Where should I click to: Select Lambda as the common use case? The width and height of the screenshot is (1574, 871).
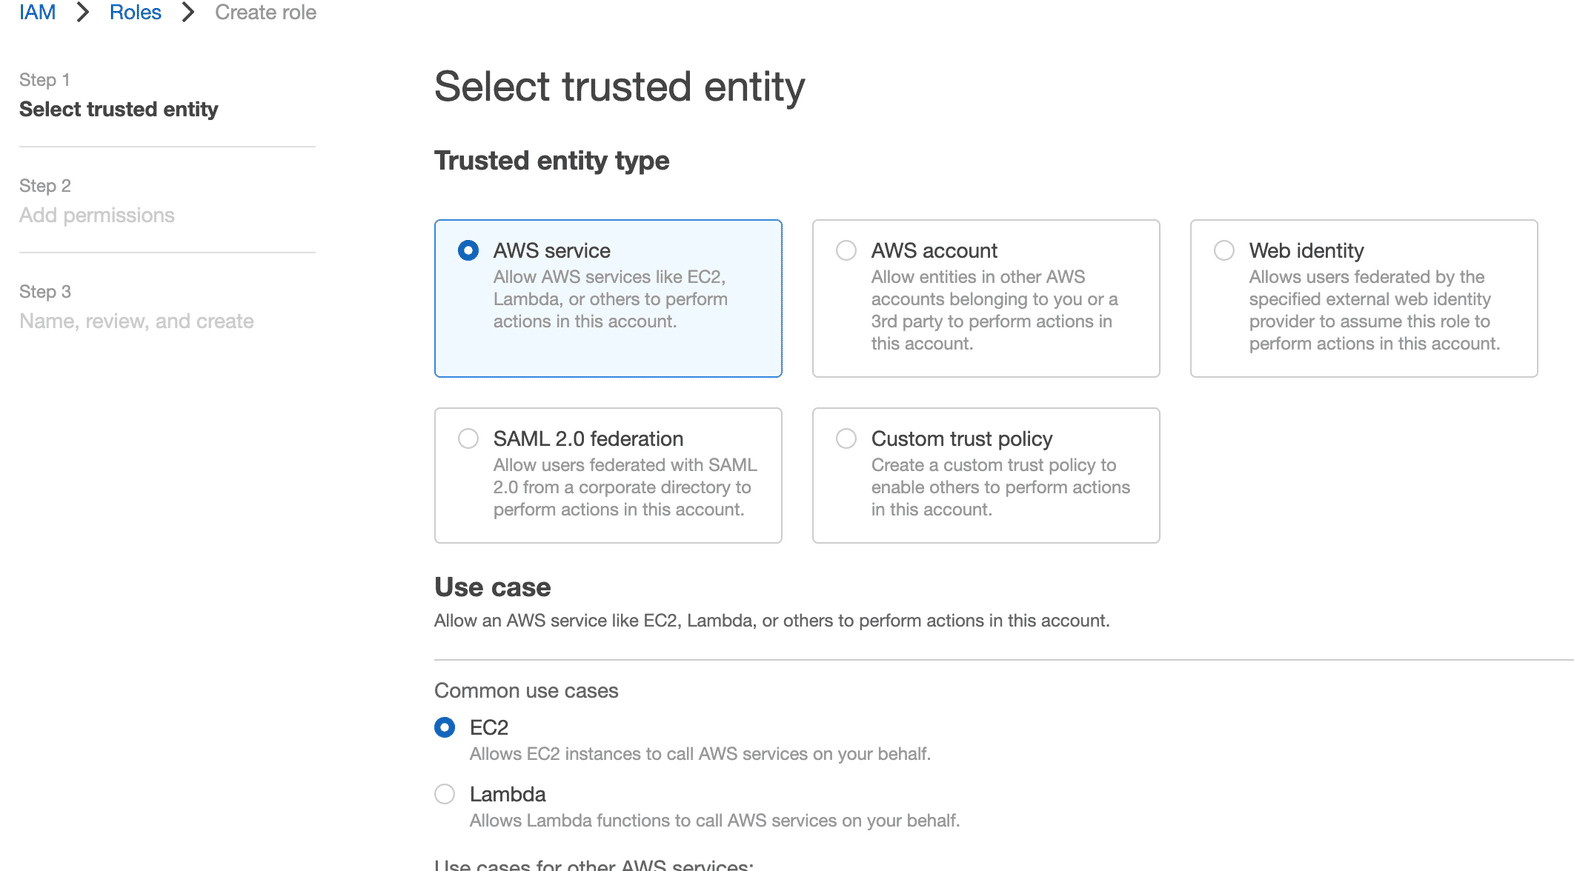pos(444,794)
